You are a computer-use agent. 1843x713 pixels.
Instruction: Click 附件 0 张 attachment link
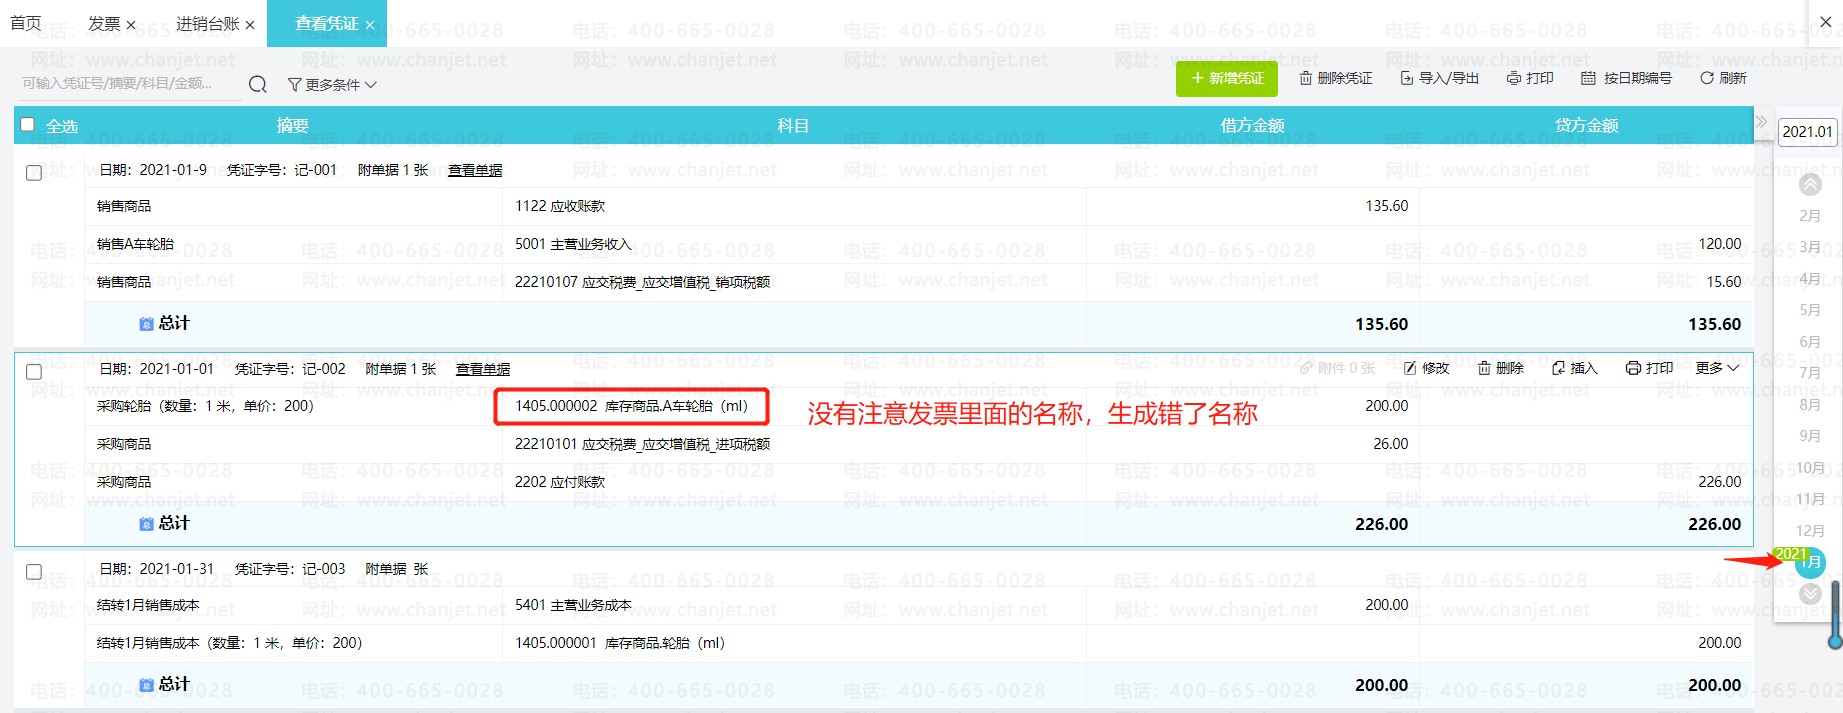(1337, 368)
